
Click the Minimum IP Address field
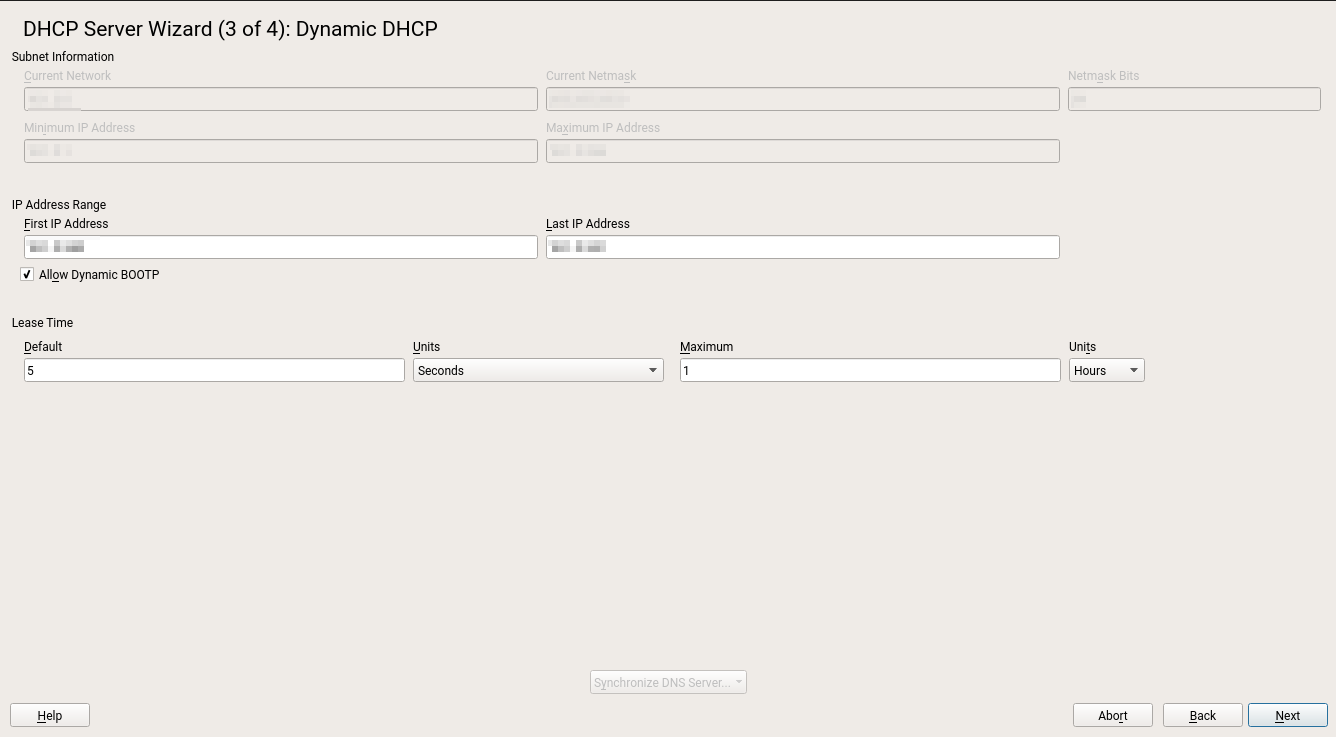[x=280, y=150]
